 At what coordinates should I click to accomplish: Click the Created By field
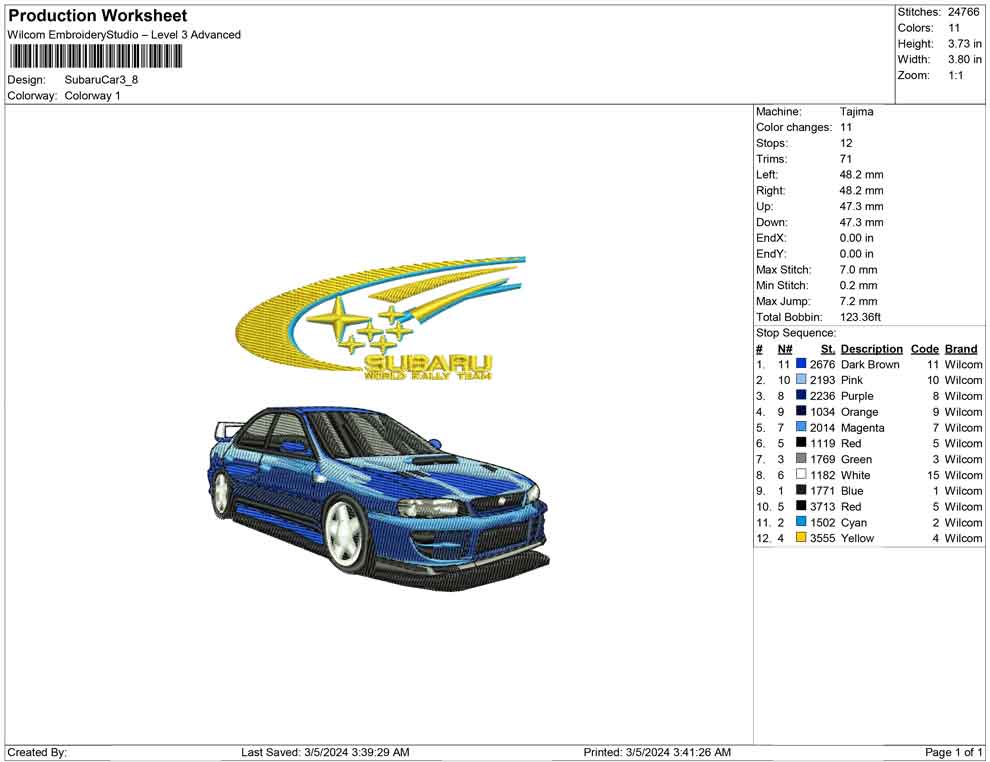point(36,751)
